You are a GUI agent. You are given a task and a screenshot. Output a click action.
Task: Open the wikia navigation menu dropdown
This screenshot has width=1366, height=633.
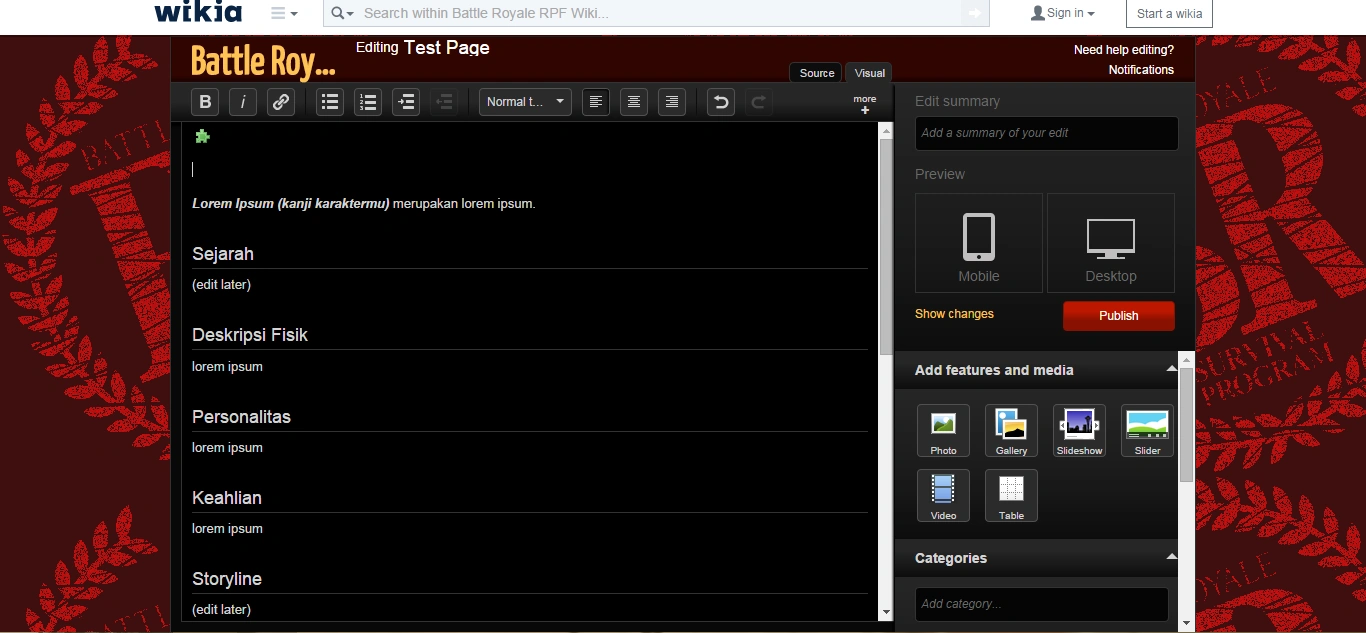pos(284,13)
